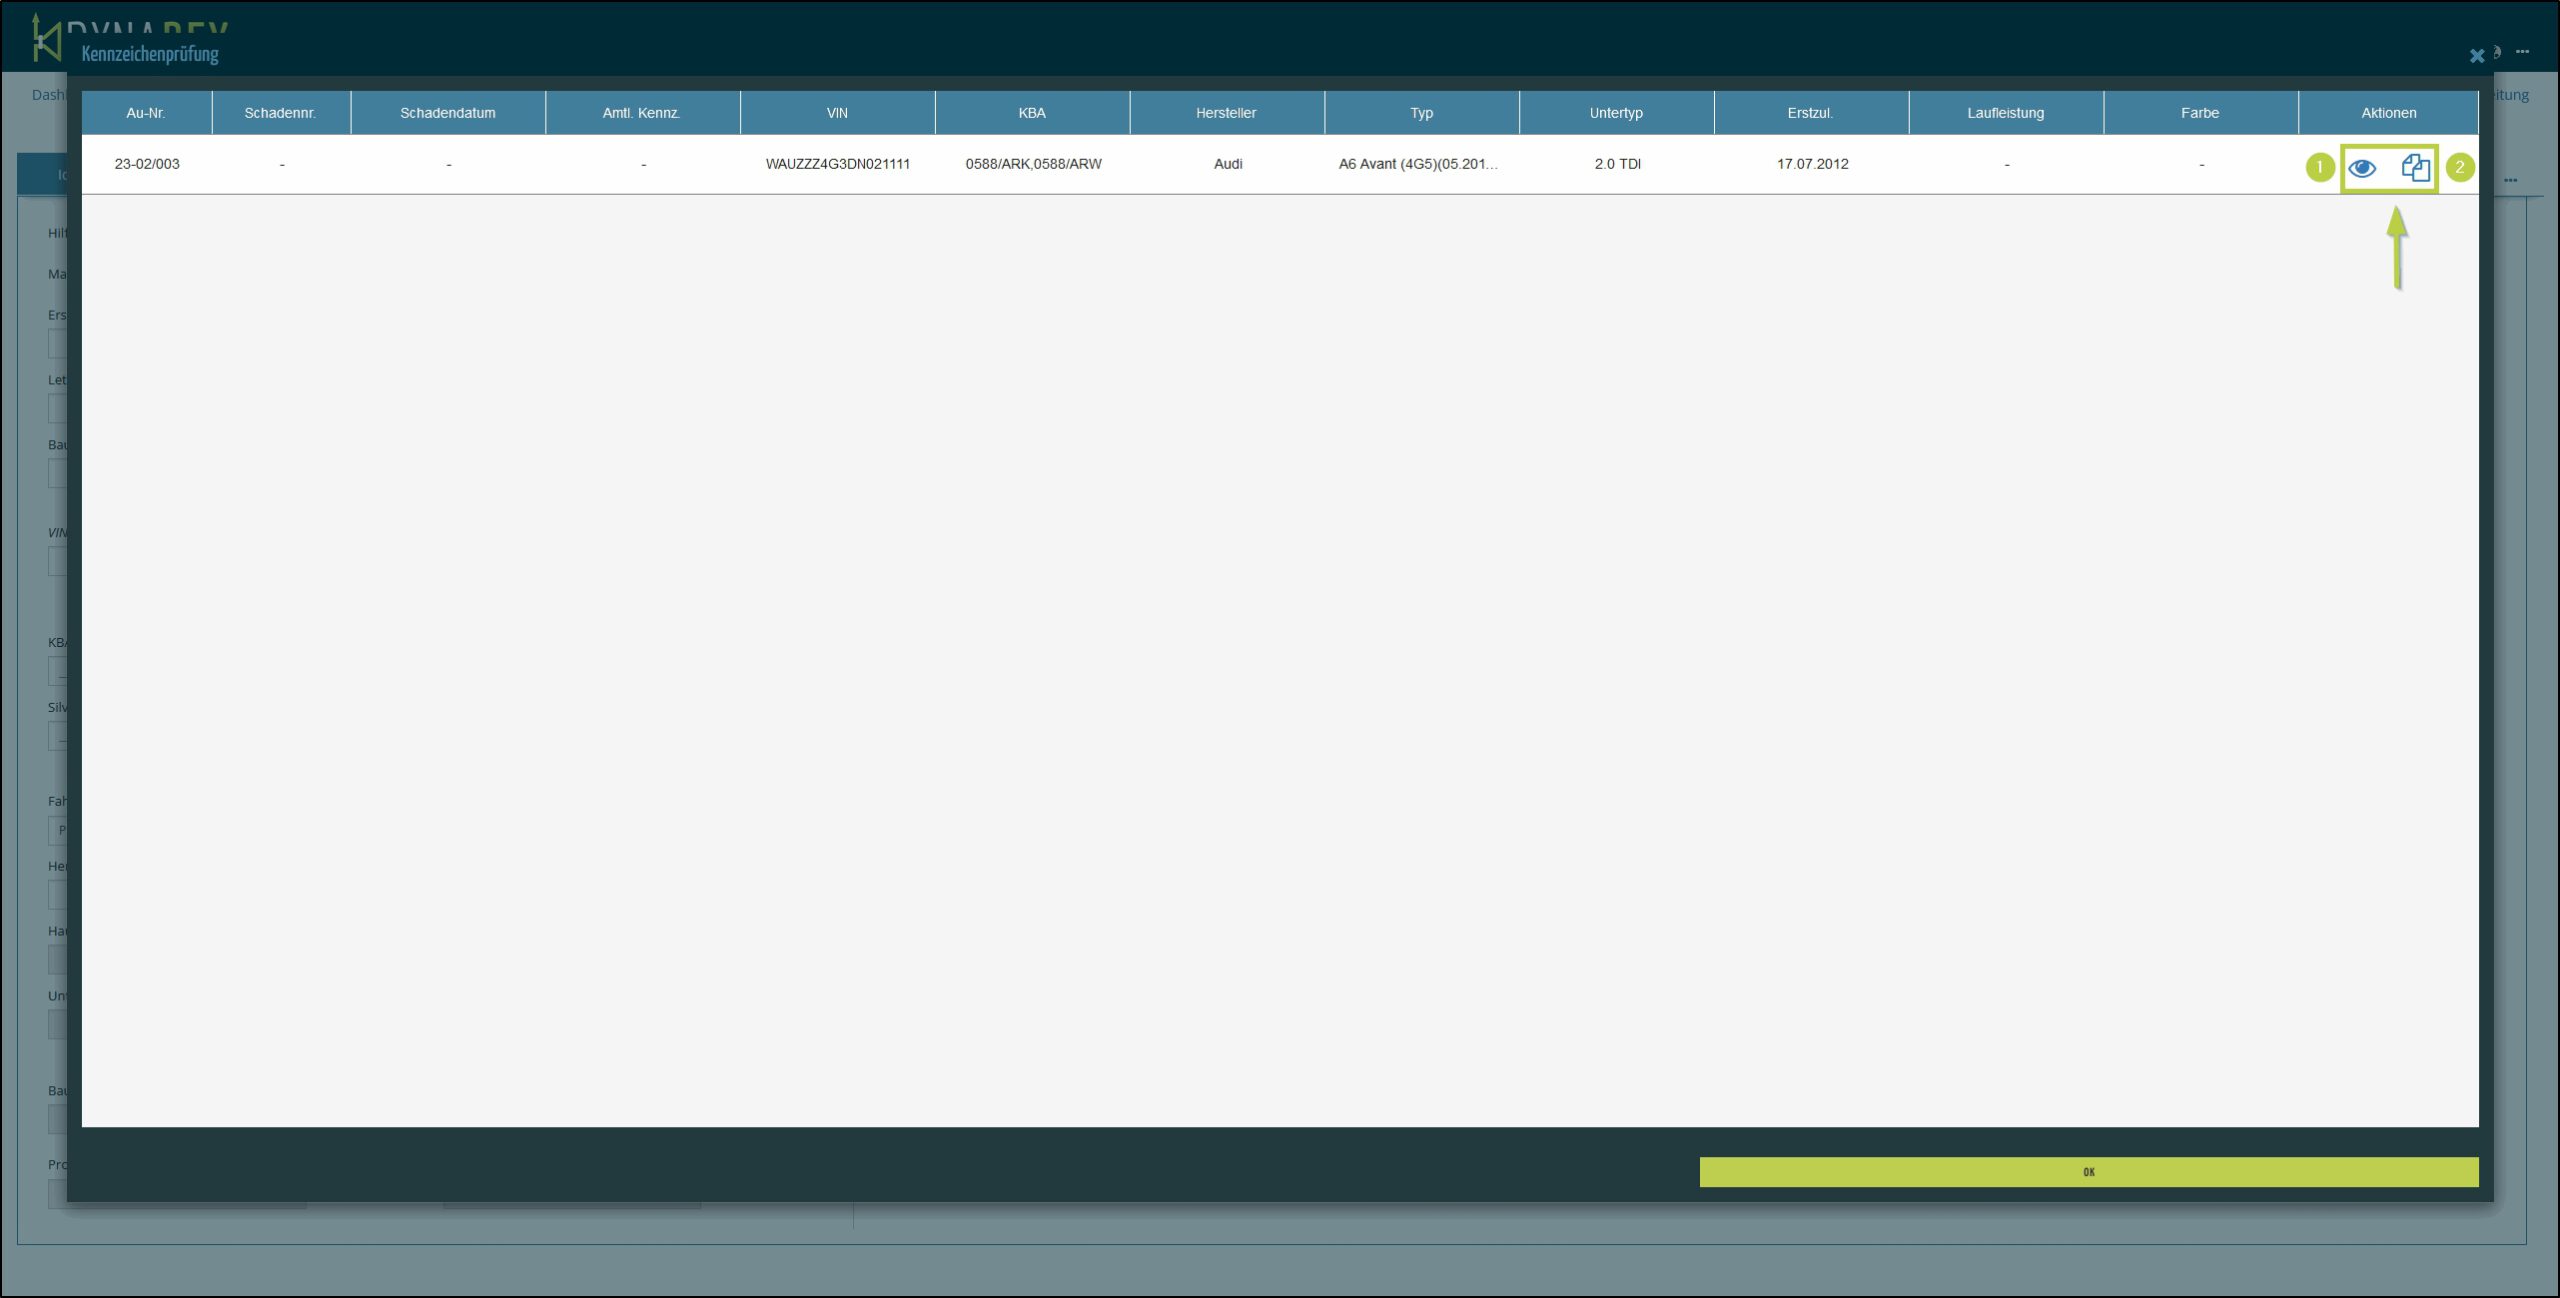Image resolution: width=2560 pixels, height=1298 pixels.
Task: Click the Amtl. Kennz. column header
Action: click(x=641, y=113)
